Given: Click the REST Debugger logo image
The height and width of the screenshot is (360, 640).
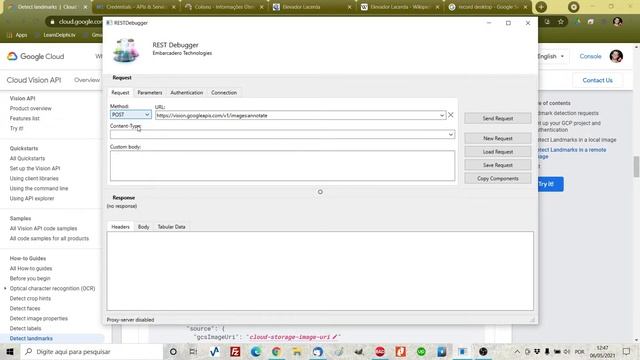Looking at the screenshot, I should coord(126,50).
